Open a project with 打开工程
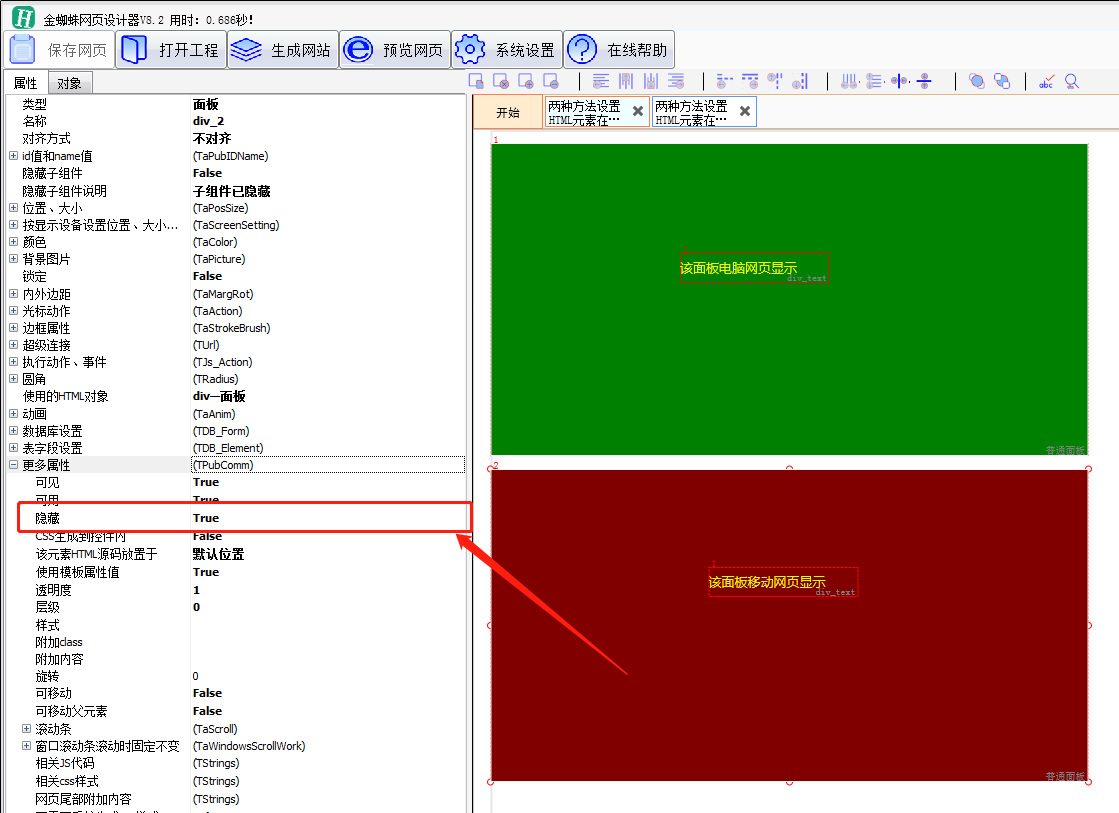Image resolution: width=1119 pixels, height=813 pixels. coord(171,50)
